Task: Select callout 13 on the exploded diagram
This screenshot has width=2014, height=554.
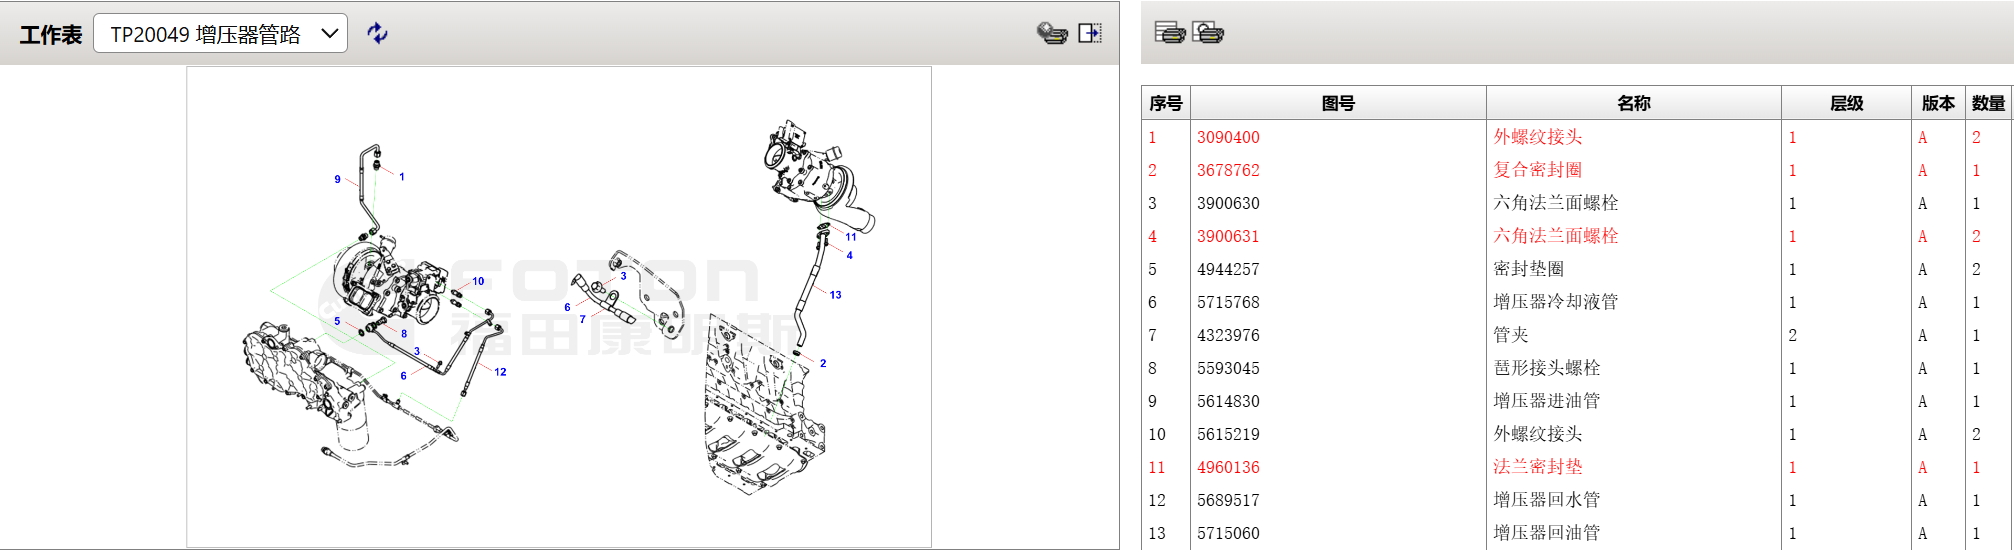Action: click(x=835, y=295)
